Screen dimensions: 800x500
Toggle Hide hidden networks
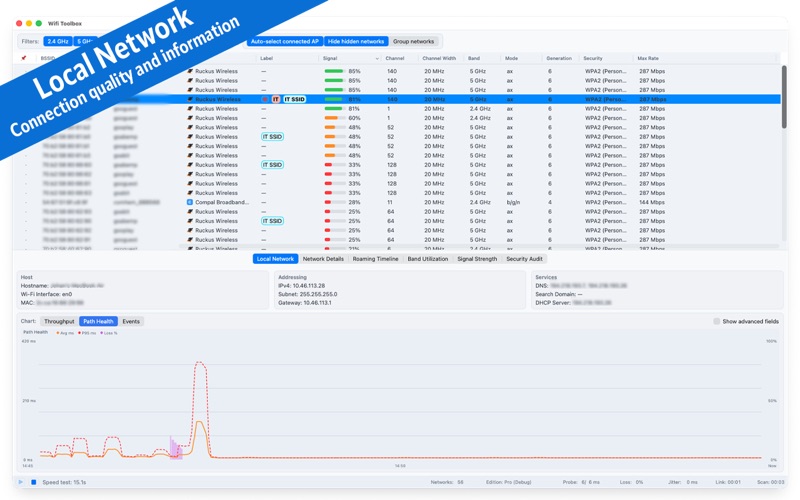[356, 41]
